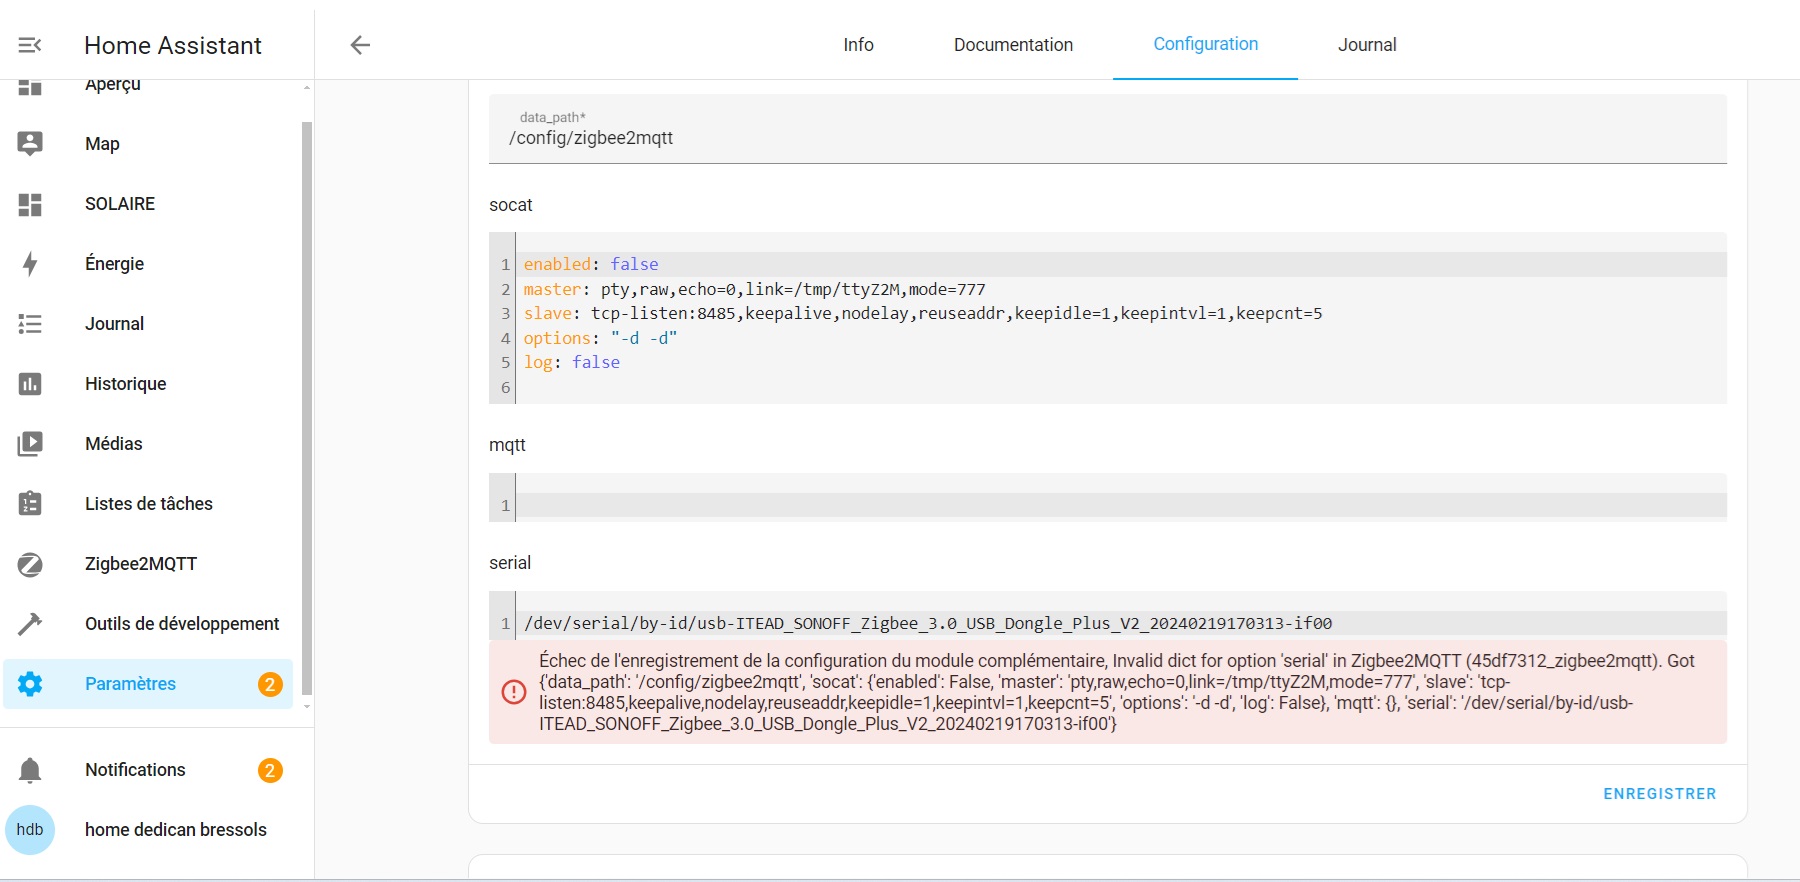Go back using the arrow icon
This screenshot has width=1800, height=882.
(x=360, y=45)
